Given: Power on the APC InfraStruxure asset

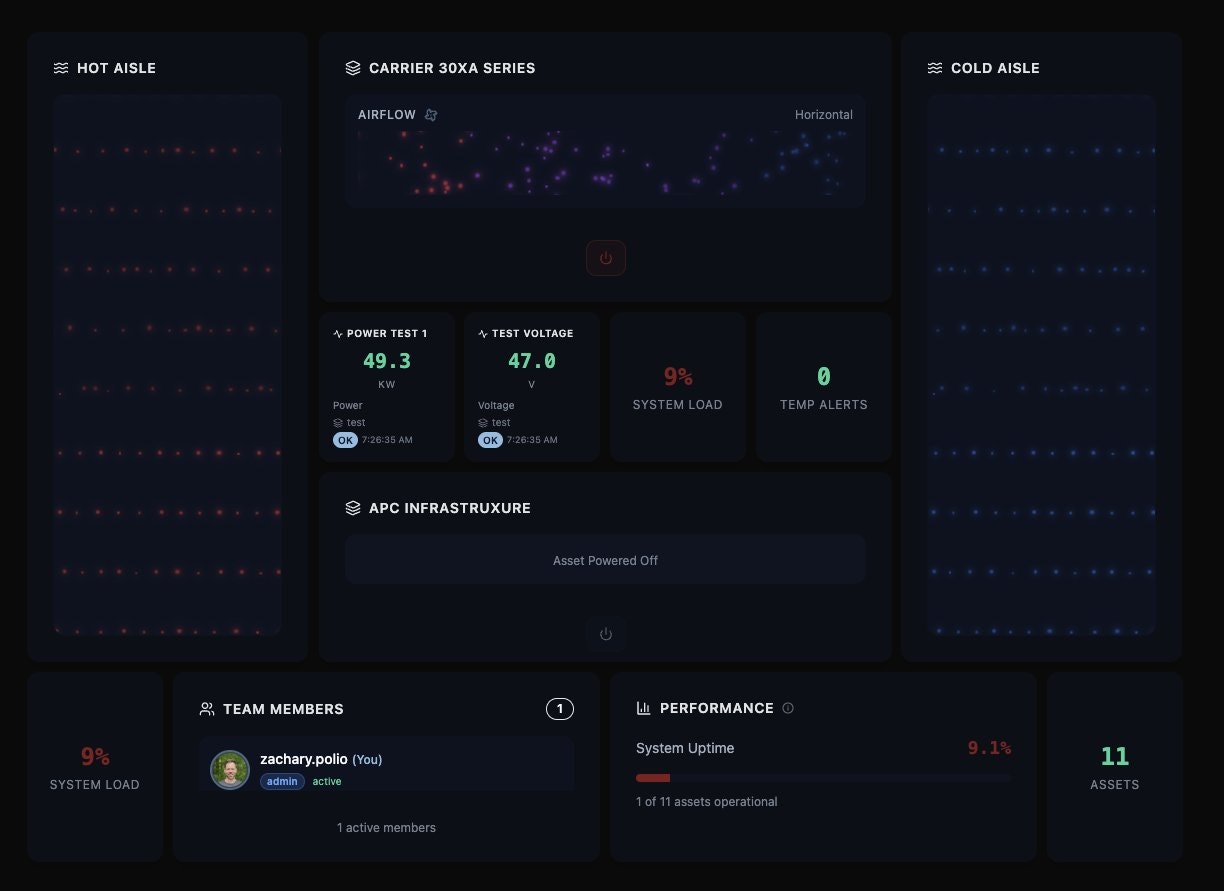Looking at the screenshot, I should point(606,633).
